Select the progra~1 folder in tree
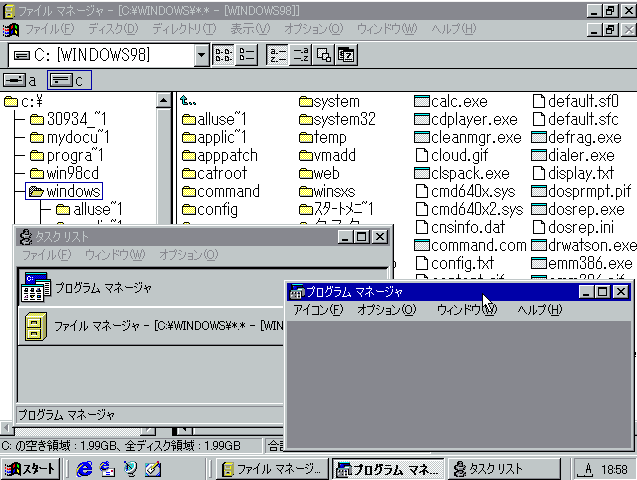This screenshot has height=480, width=637. tap(67, 155)
